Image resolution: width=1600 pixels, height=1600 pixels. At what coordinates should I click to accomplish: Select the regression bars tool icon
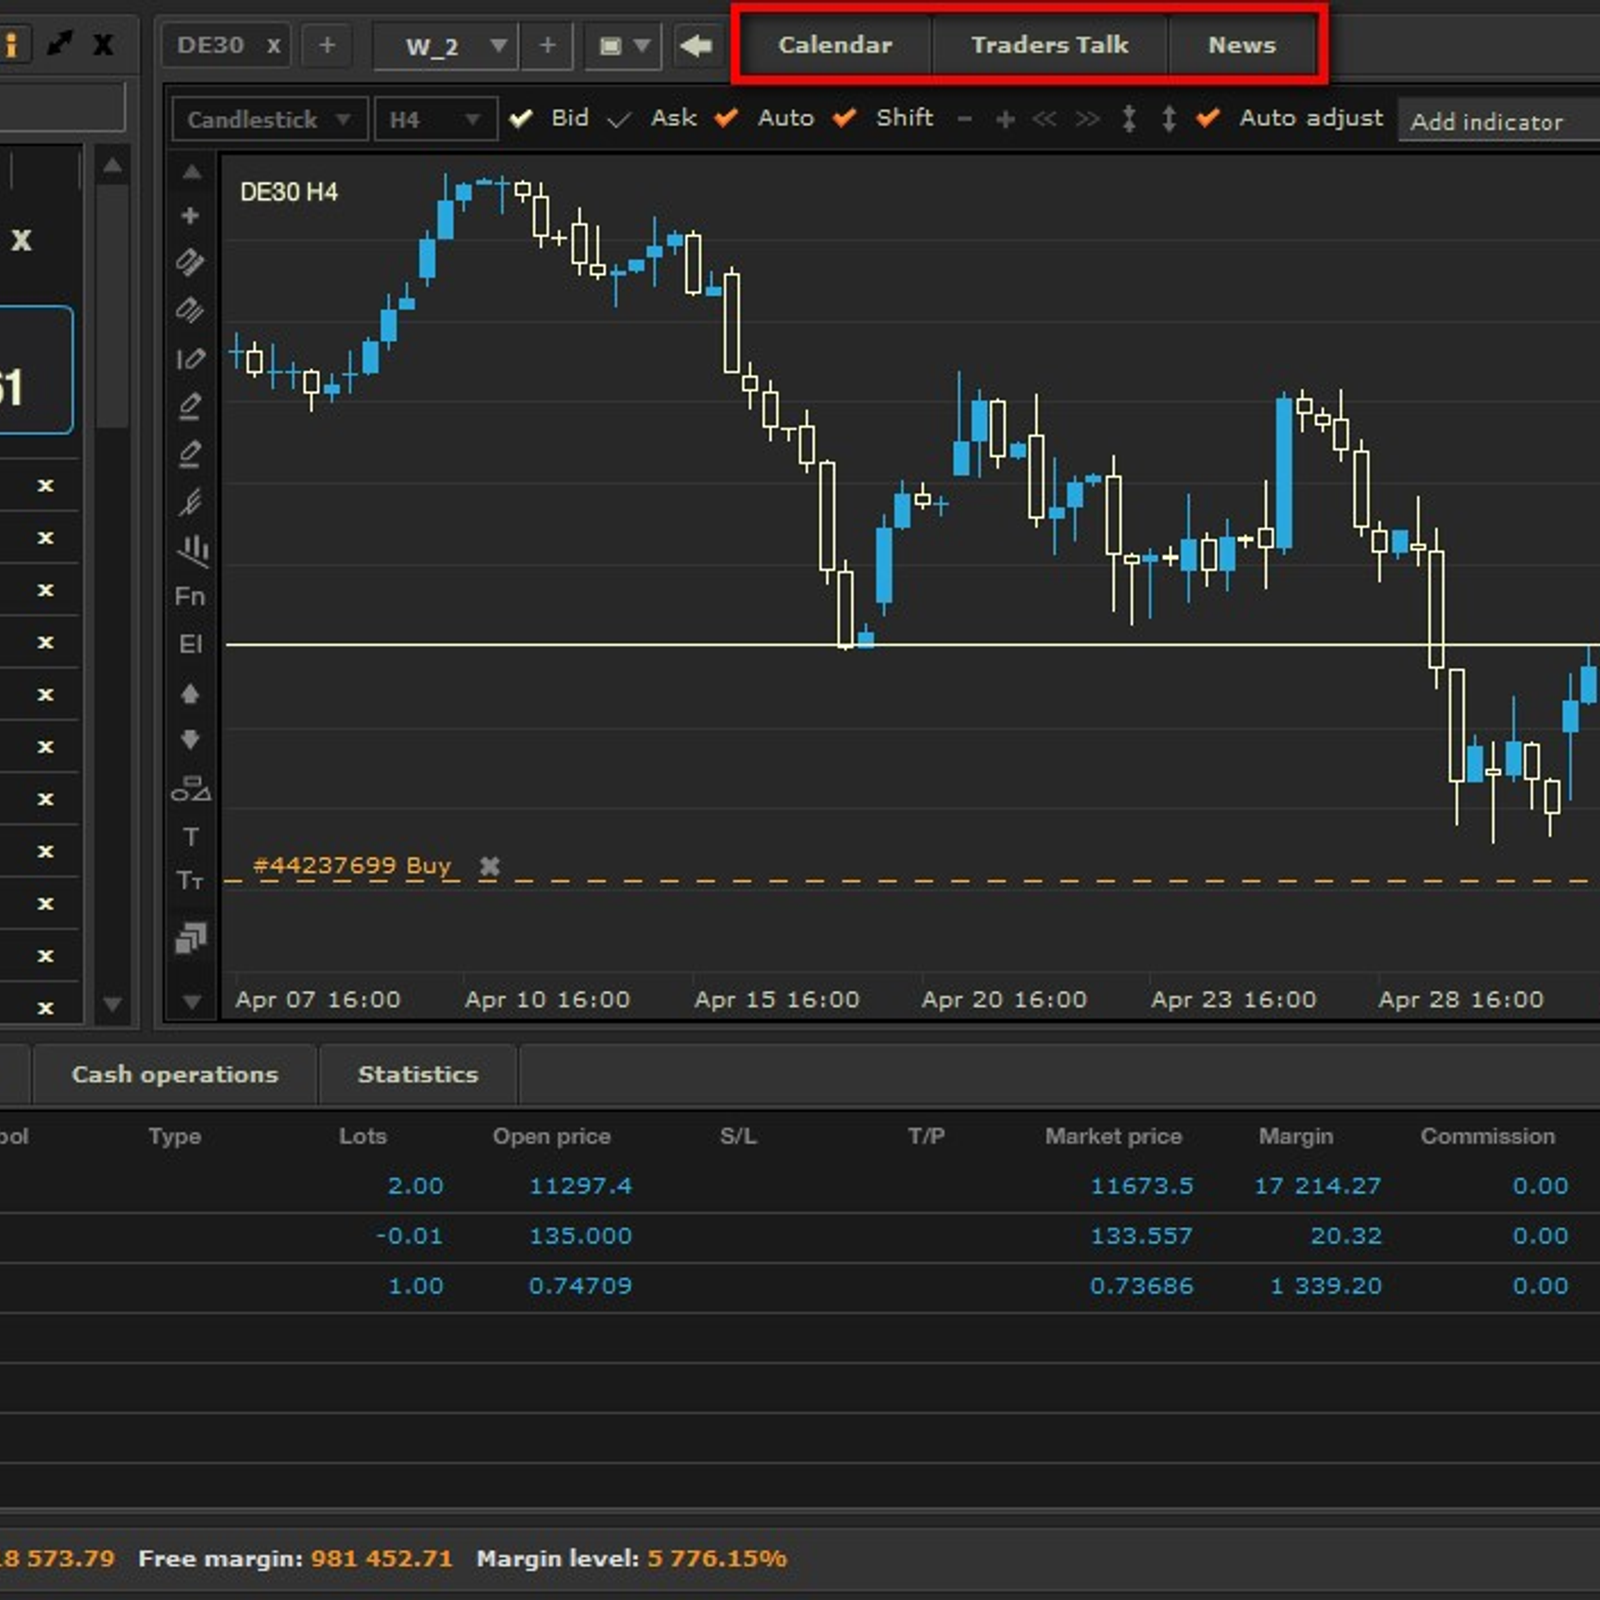point(192,549)
